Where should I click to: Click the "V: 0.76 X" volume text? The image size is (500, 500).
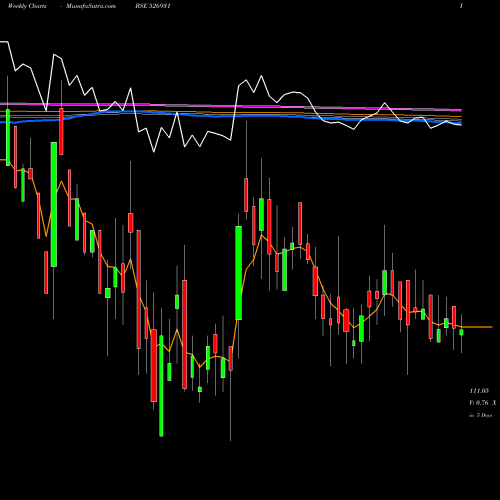(x=483, y=403)
